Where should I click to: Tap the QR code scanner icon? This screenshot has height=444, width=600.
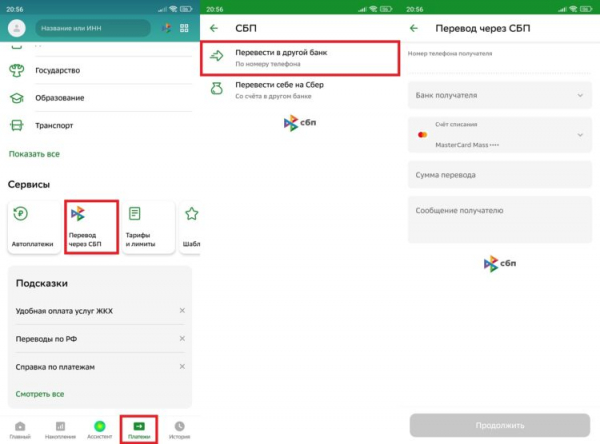[184, 28]
